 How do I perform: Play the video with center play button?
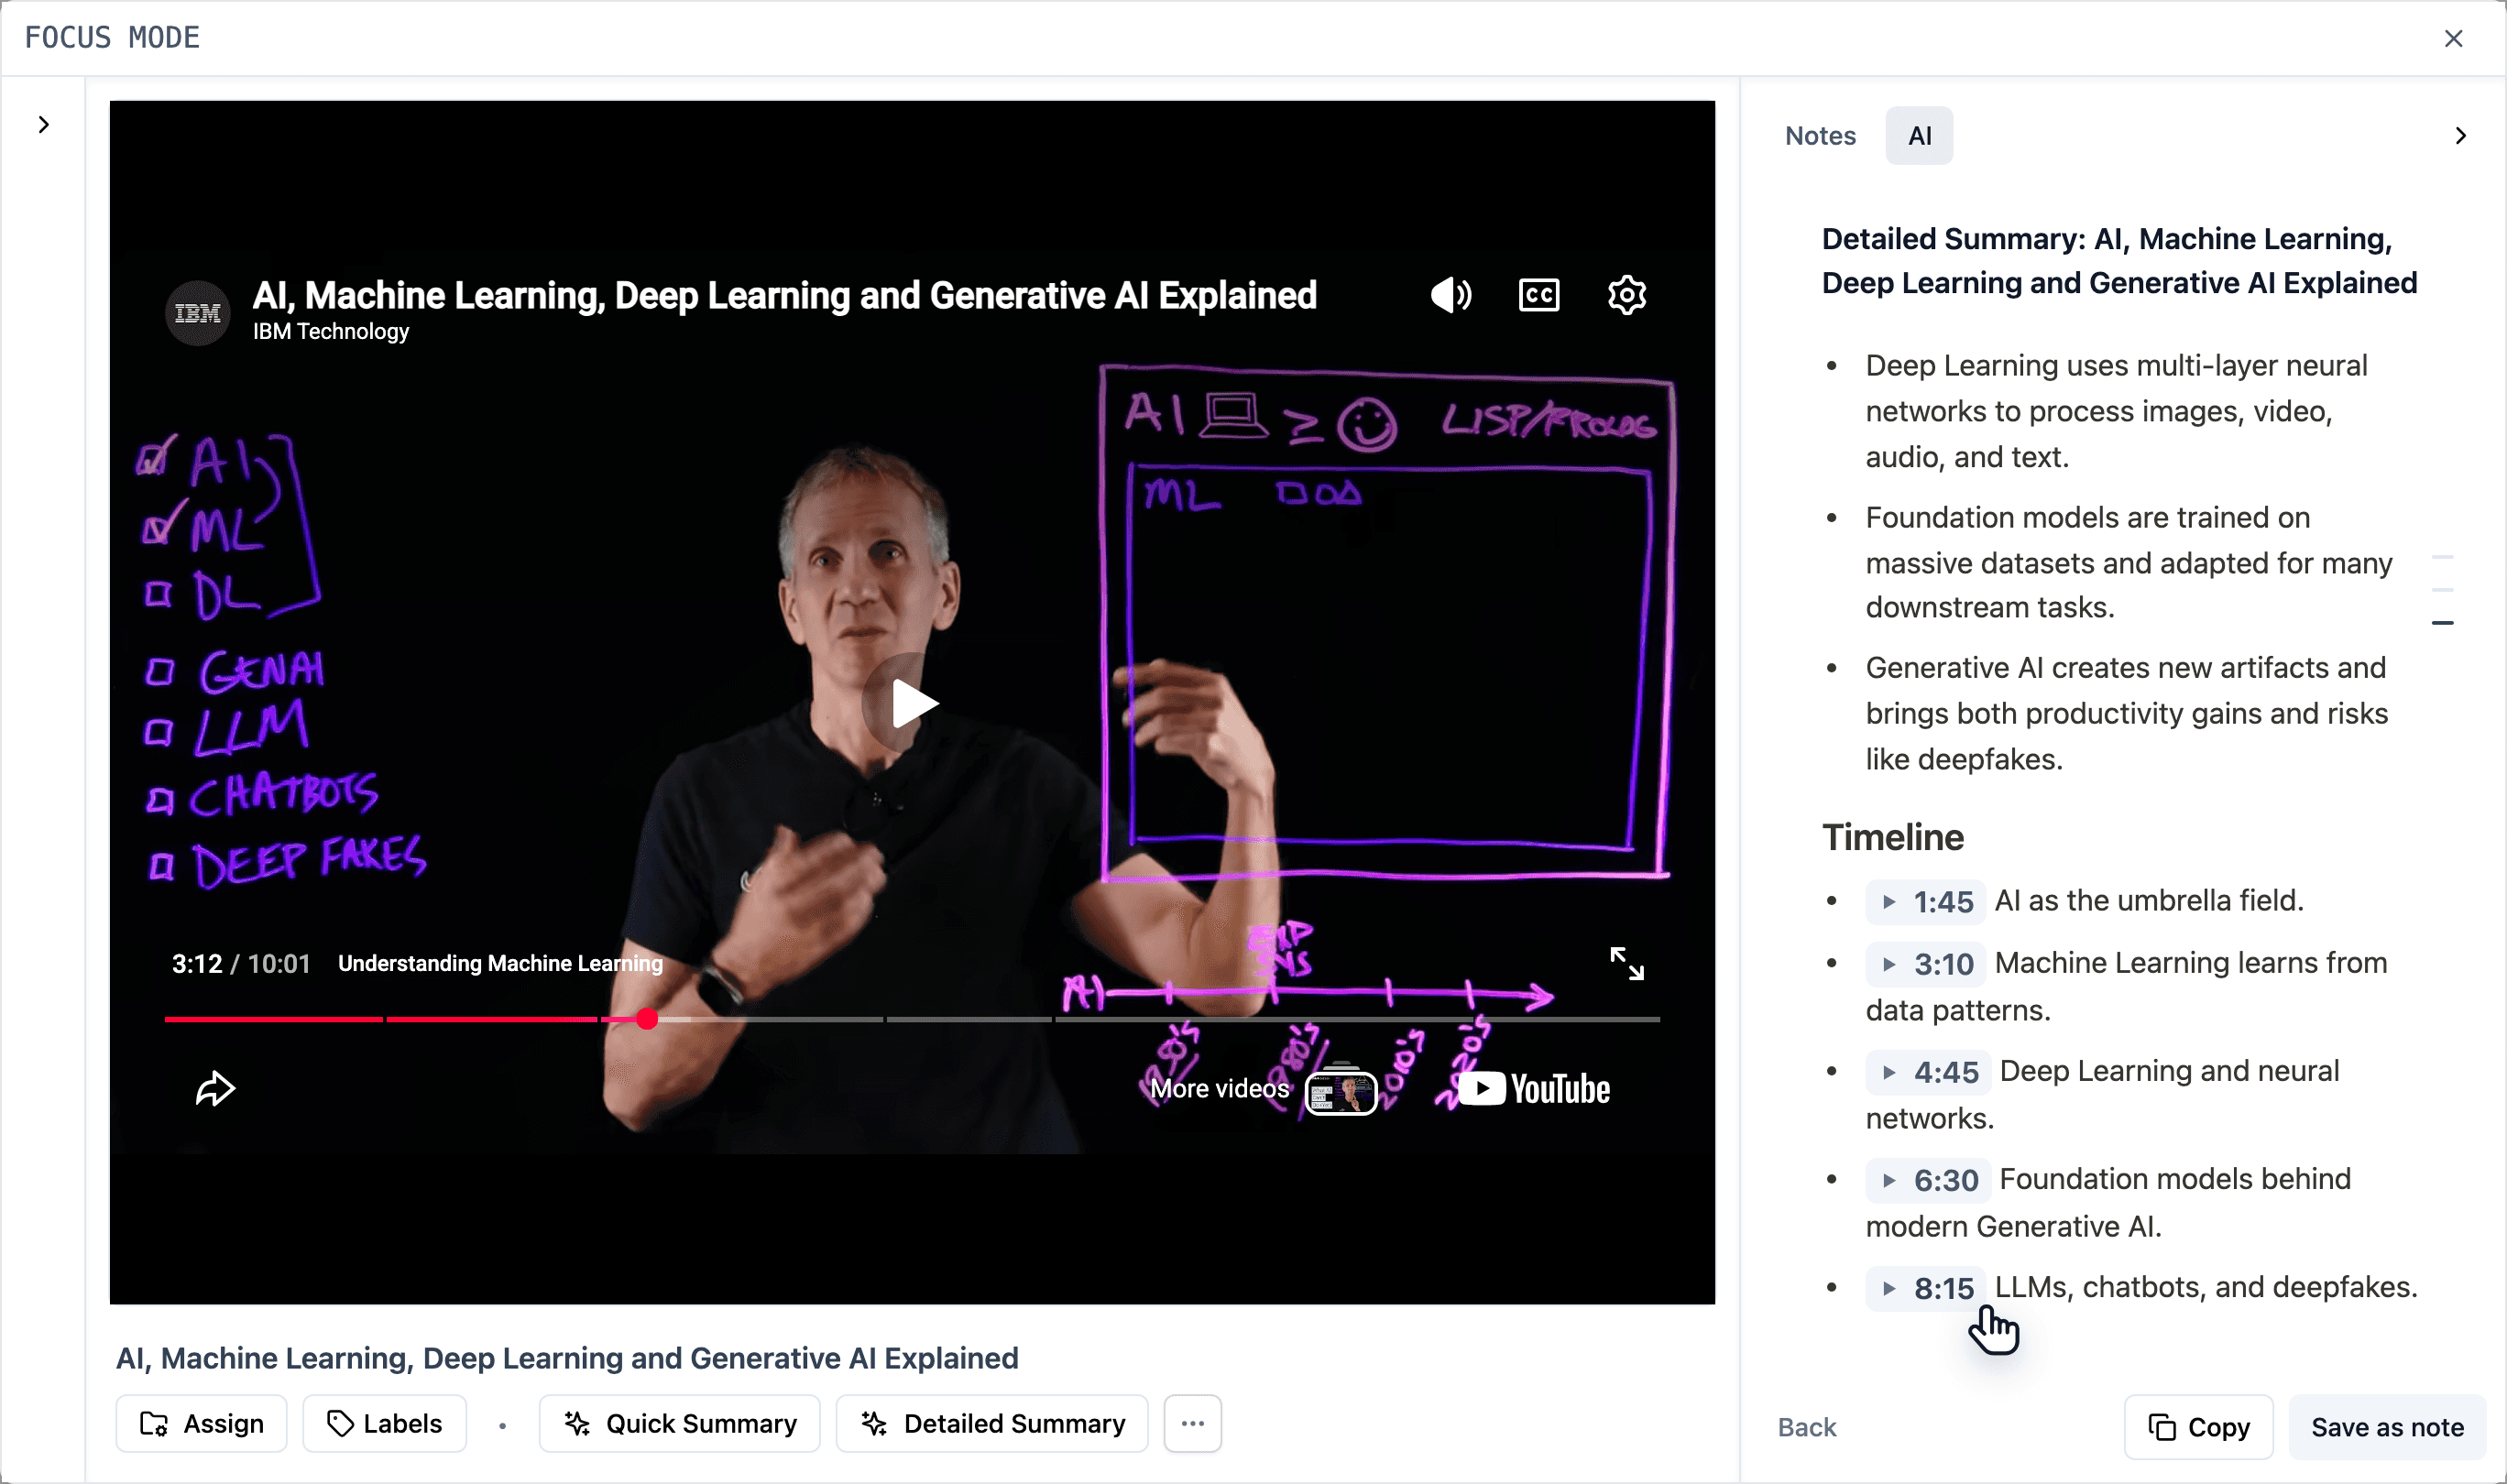click(x=912, y=703)
